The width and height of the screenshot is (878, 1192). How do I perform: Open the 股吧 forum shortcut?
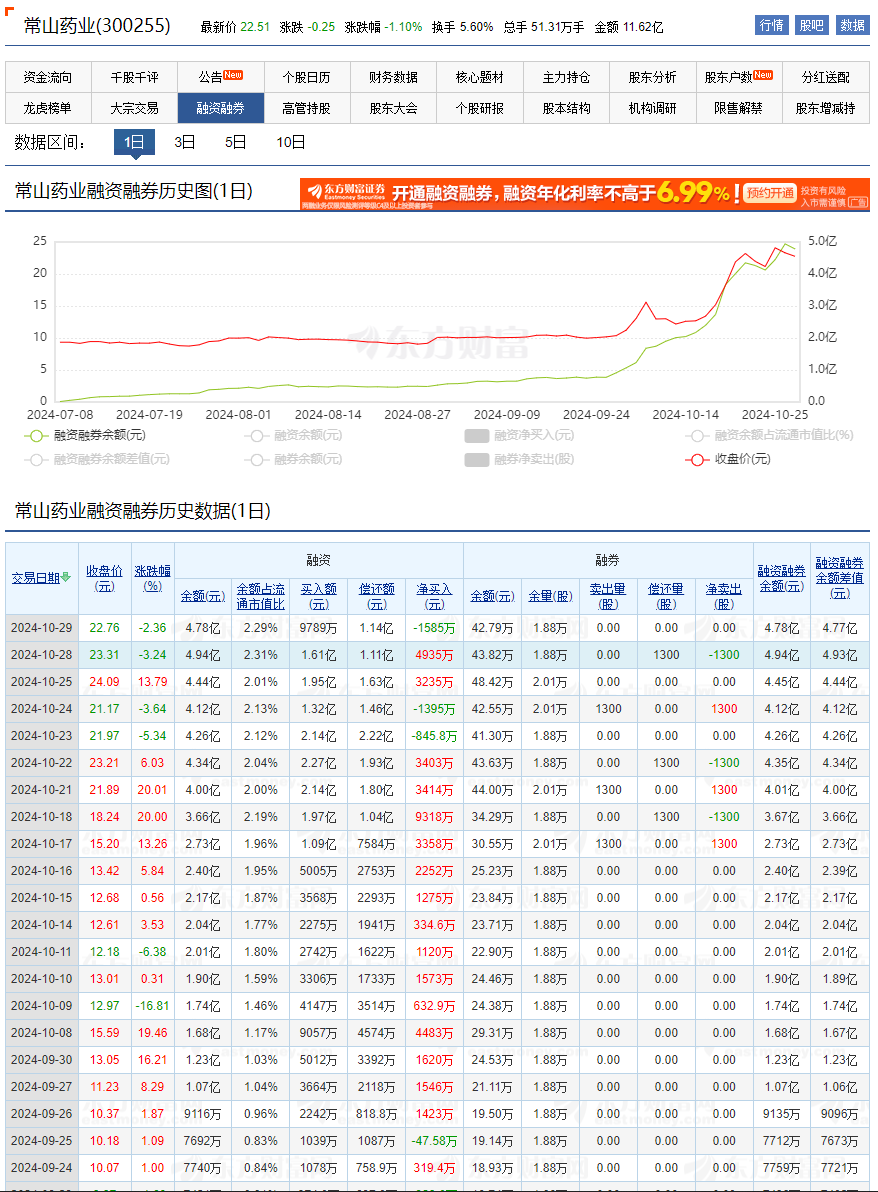tap(812, 25)
